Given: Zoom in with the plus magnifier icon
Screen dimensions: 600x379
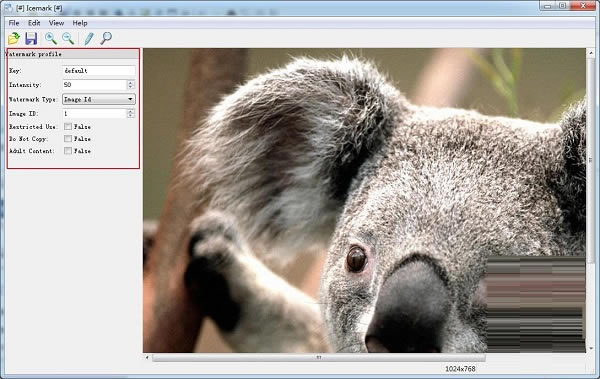Looking at the screenshot, I should pyautogui.click(x=51, y=38).
